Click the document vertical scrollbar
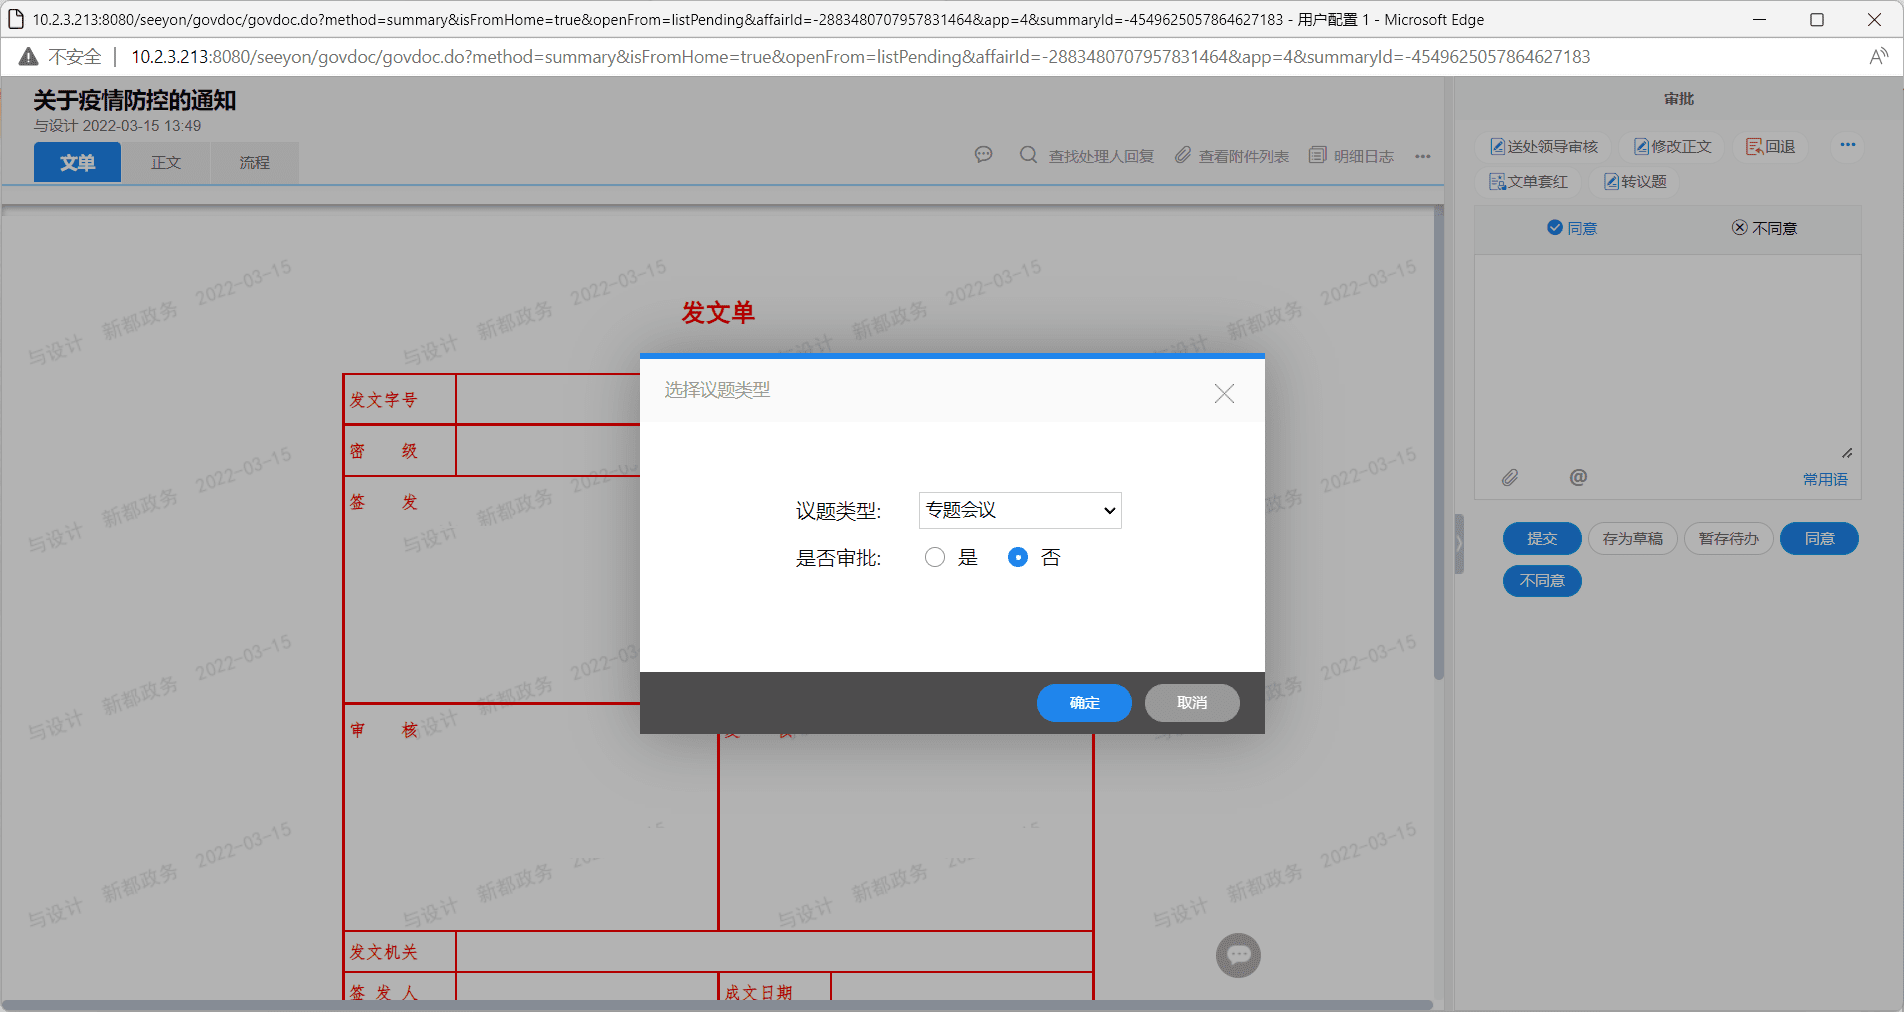Image resolution: width=1904 pixels, height=1012 pixels. pyautogui.click(x=1439, y=444)
